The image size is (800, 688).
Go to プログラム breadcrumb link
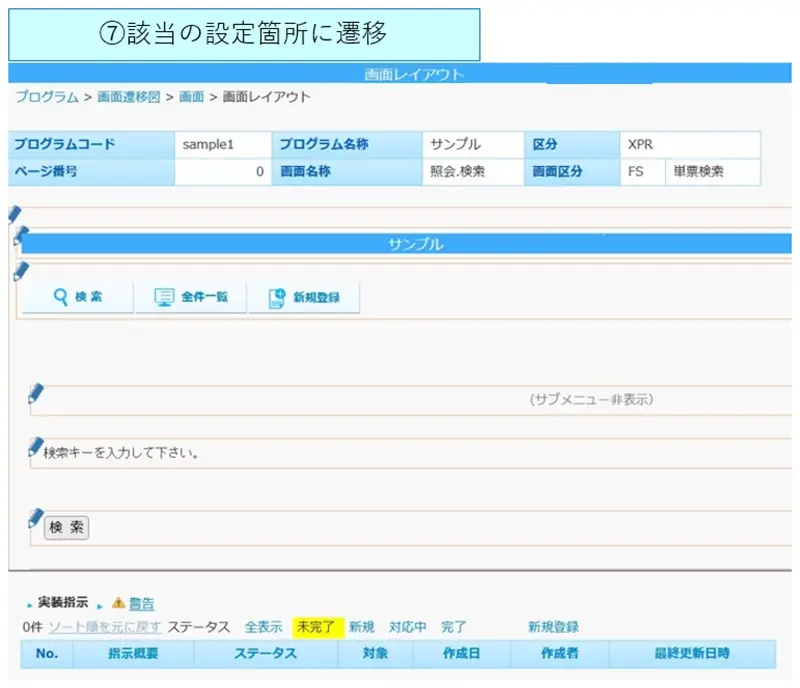point(47,97)
